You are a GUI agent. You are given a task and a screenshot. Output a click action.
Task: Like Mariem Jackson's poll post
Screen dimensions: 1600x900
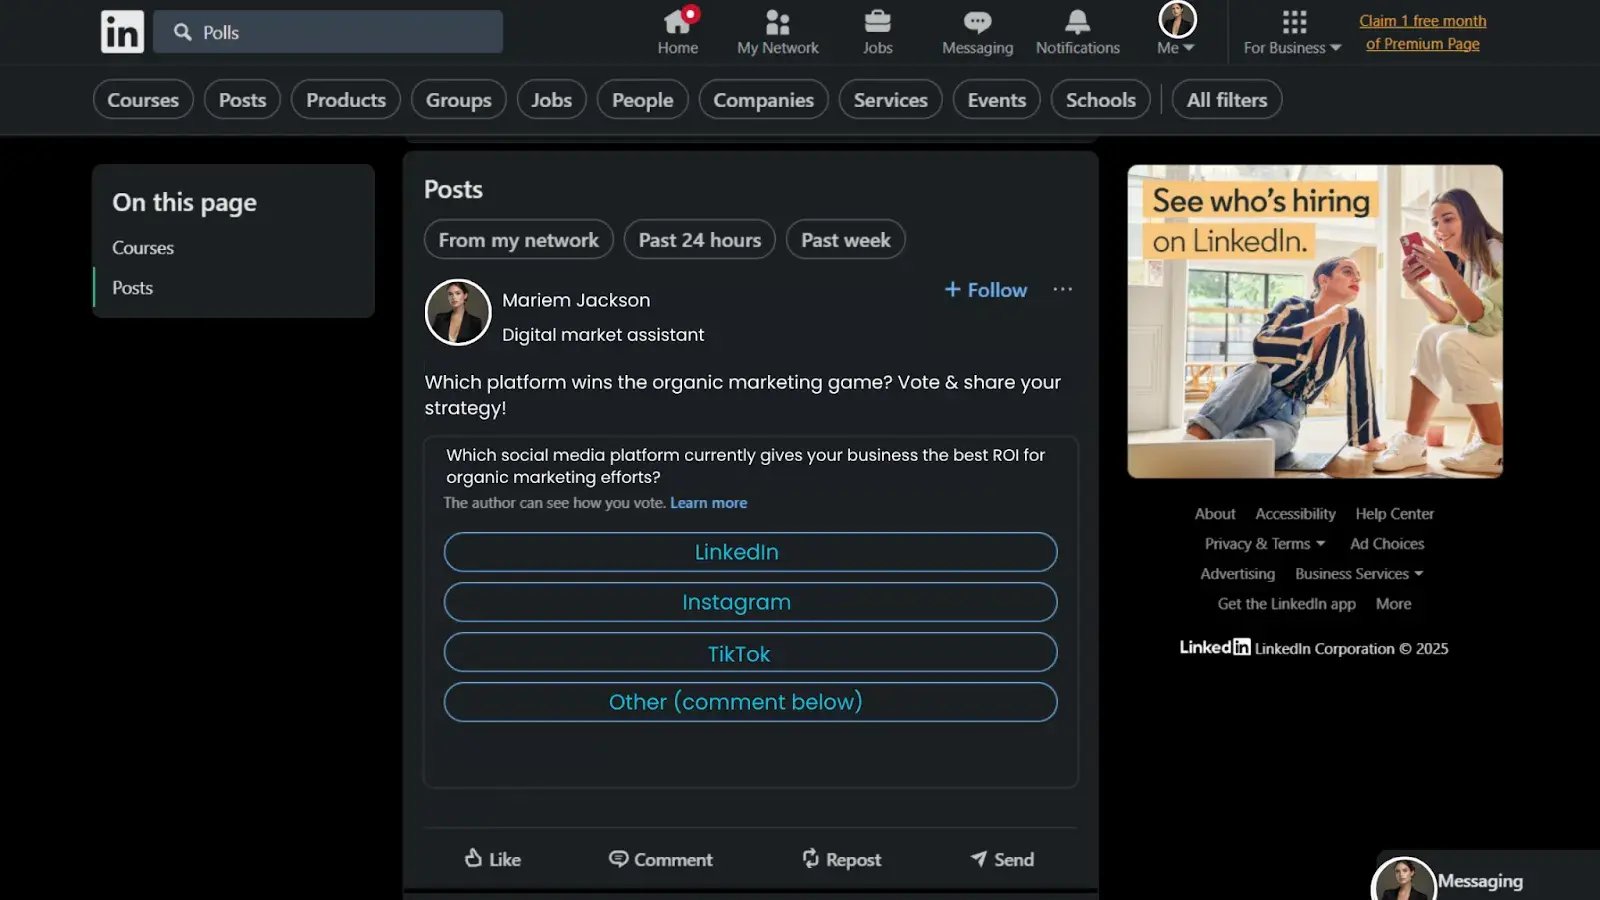(493, 859)
